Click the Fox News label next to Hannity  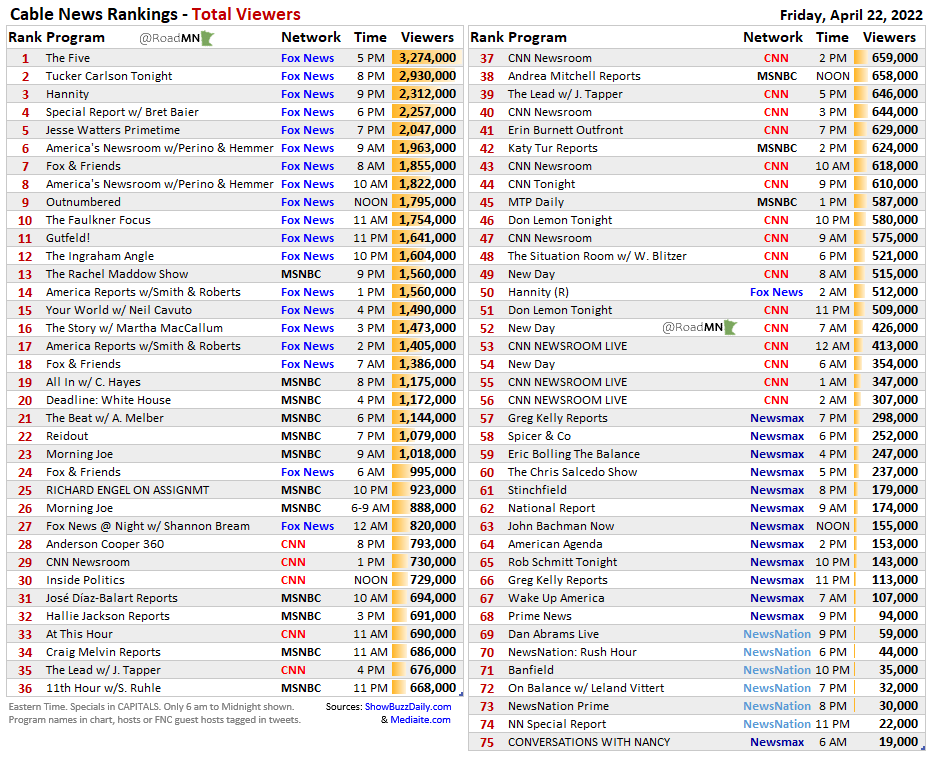point(307,94)
